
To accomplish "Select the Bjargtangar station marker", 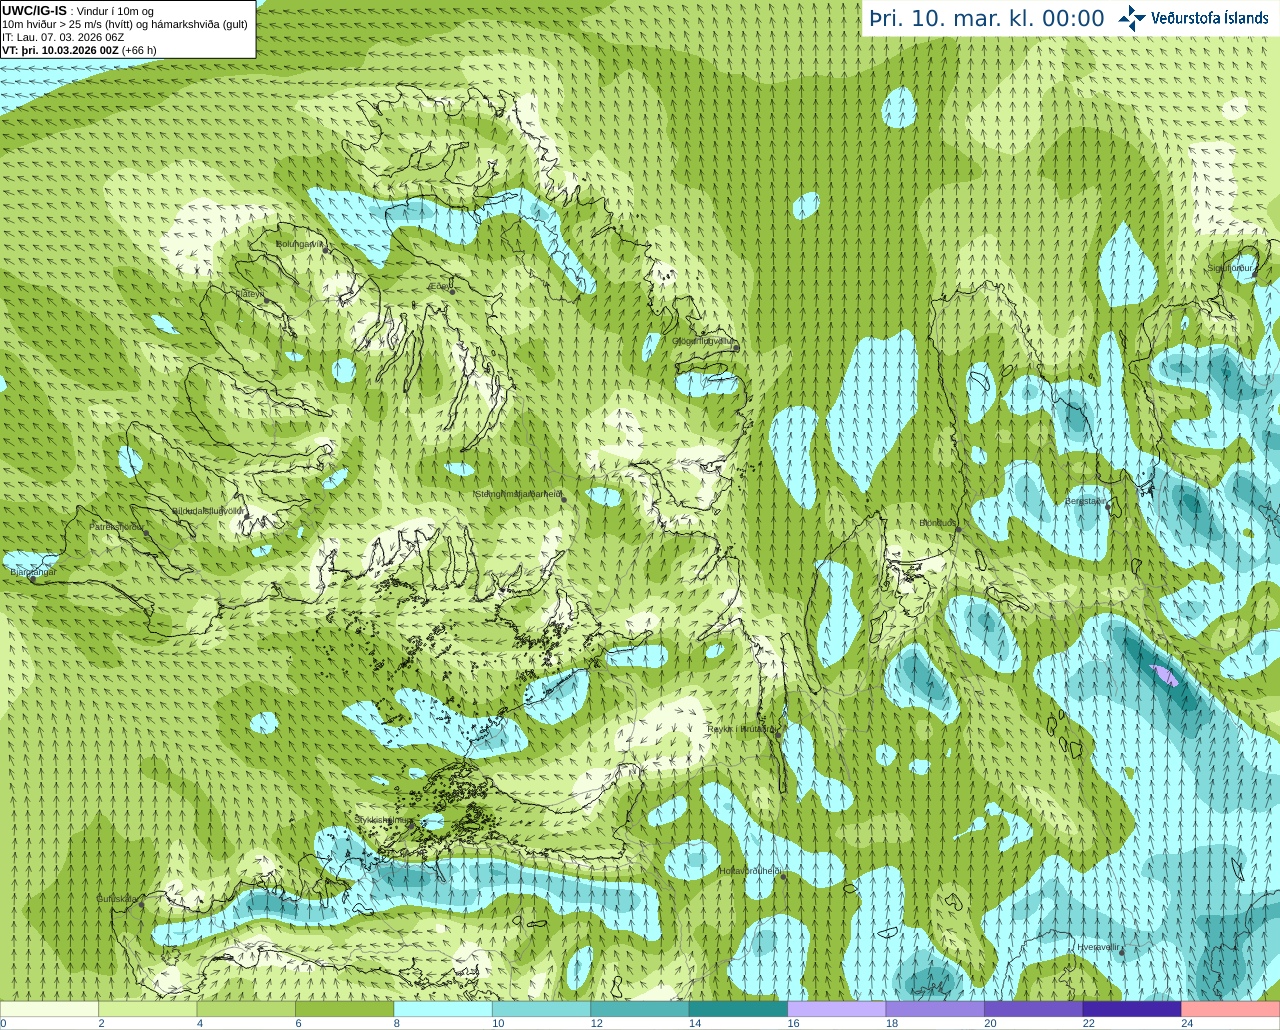I will coord(33,578).
